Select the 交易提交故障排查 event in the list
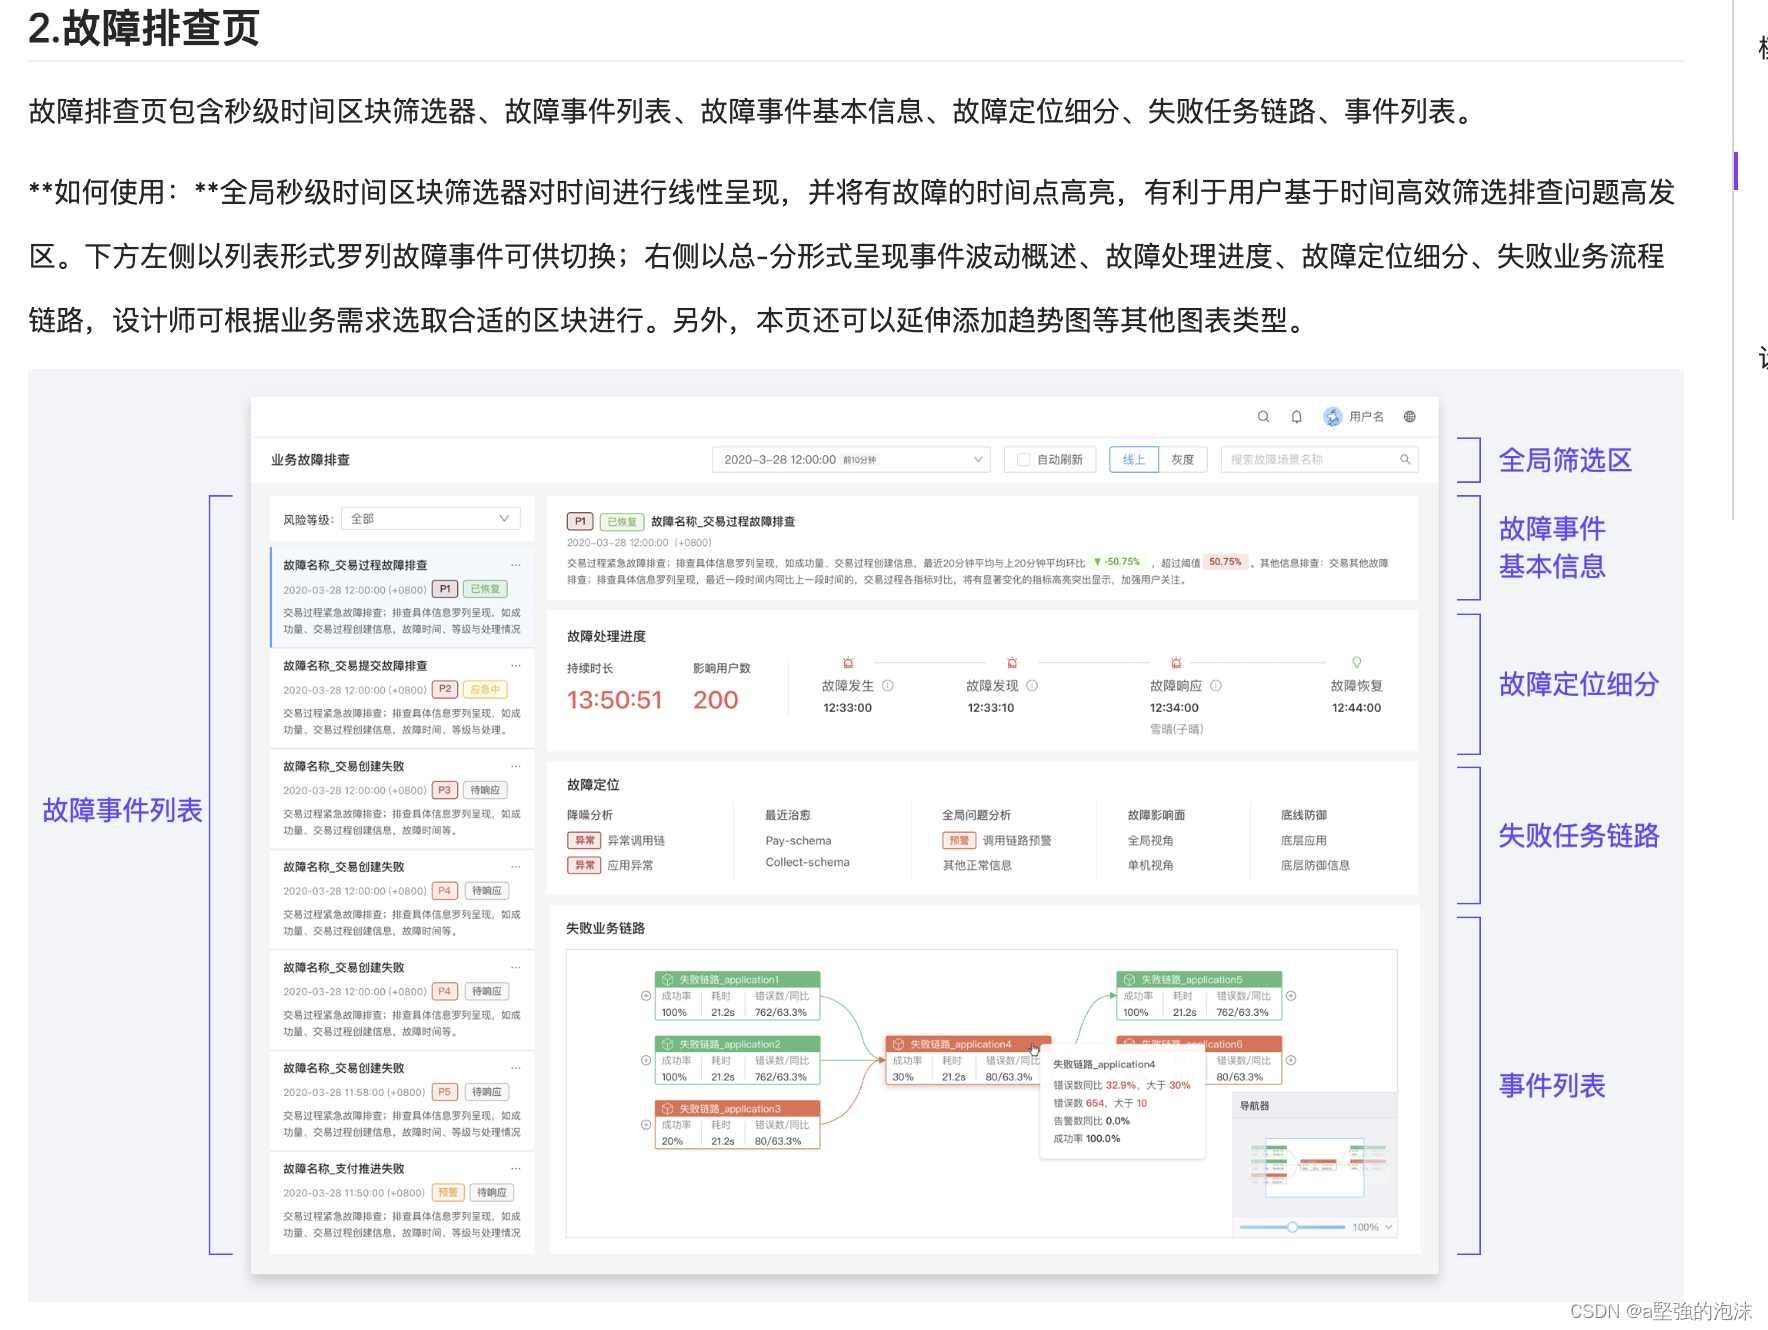Screen dimensions: 1768x1330 [402, 698]
